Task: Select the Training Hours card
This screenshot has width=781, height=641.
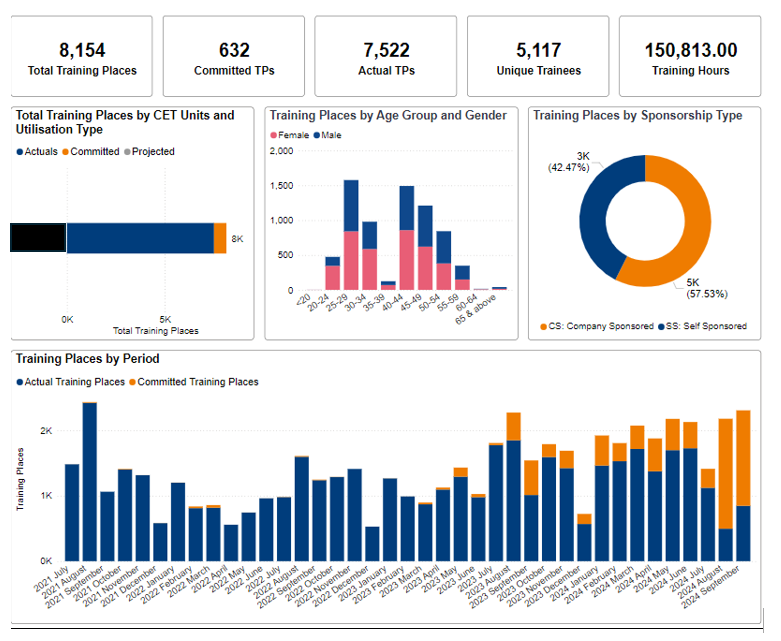Action: click(x=690, y=57)
